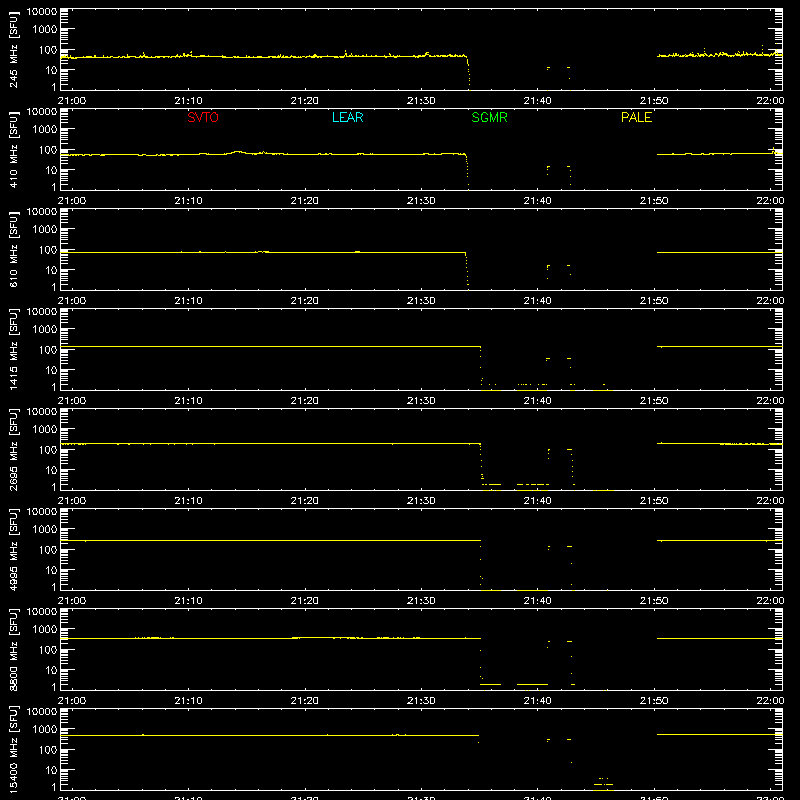Click the 1000 y-axis label of 15400 MHz plot
Screen dimensions: 800x800
tap(45, 730)
